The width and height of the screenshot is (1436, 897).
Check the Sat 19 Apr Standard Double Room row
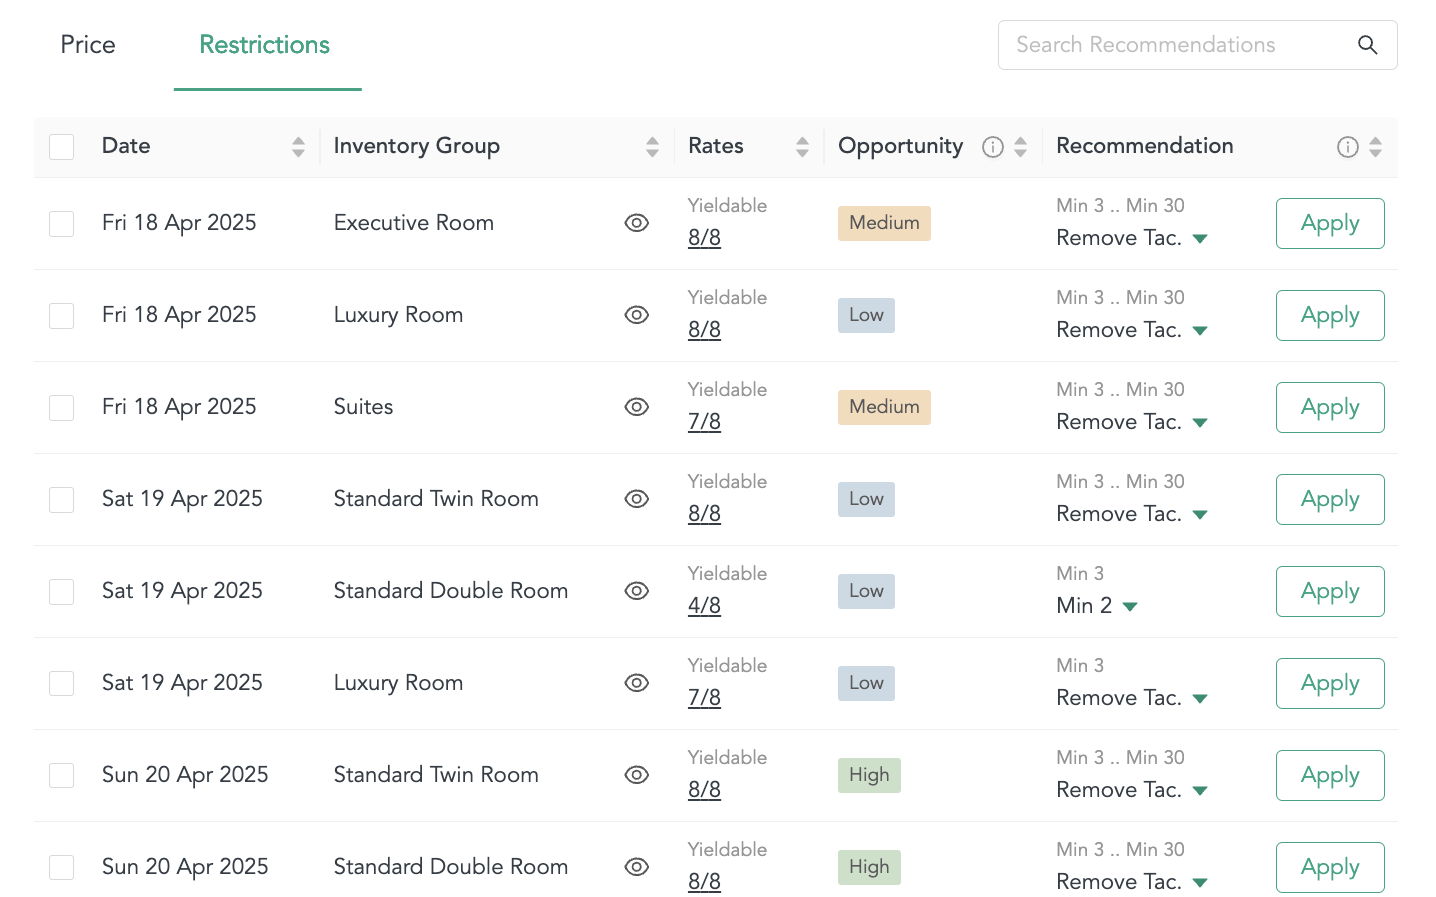62,592
